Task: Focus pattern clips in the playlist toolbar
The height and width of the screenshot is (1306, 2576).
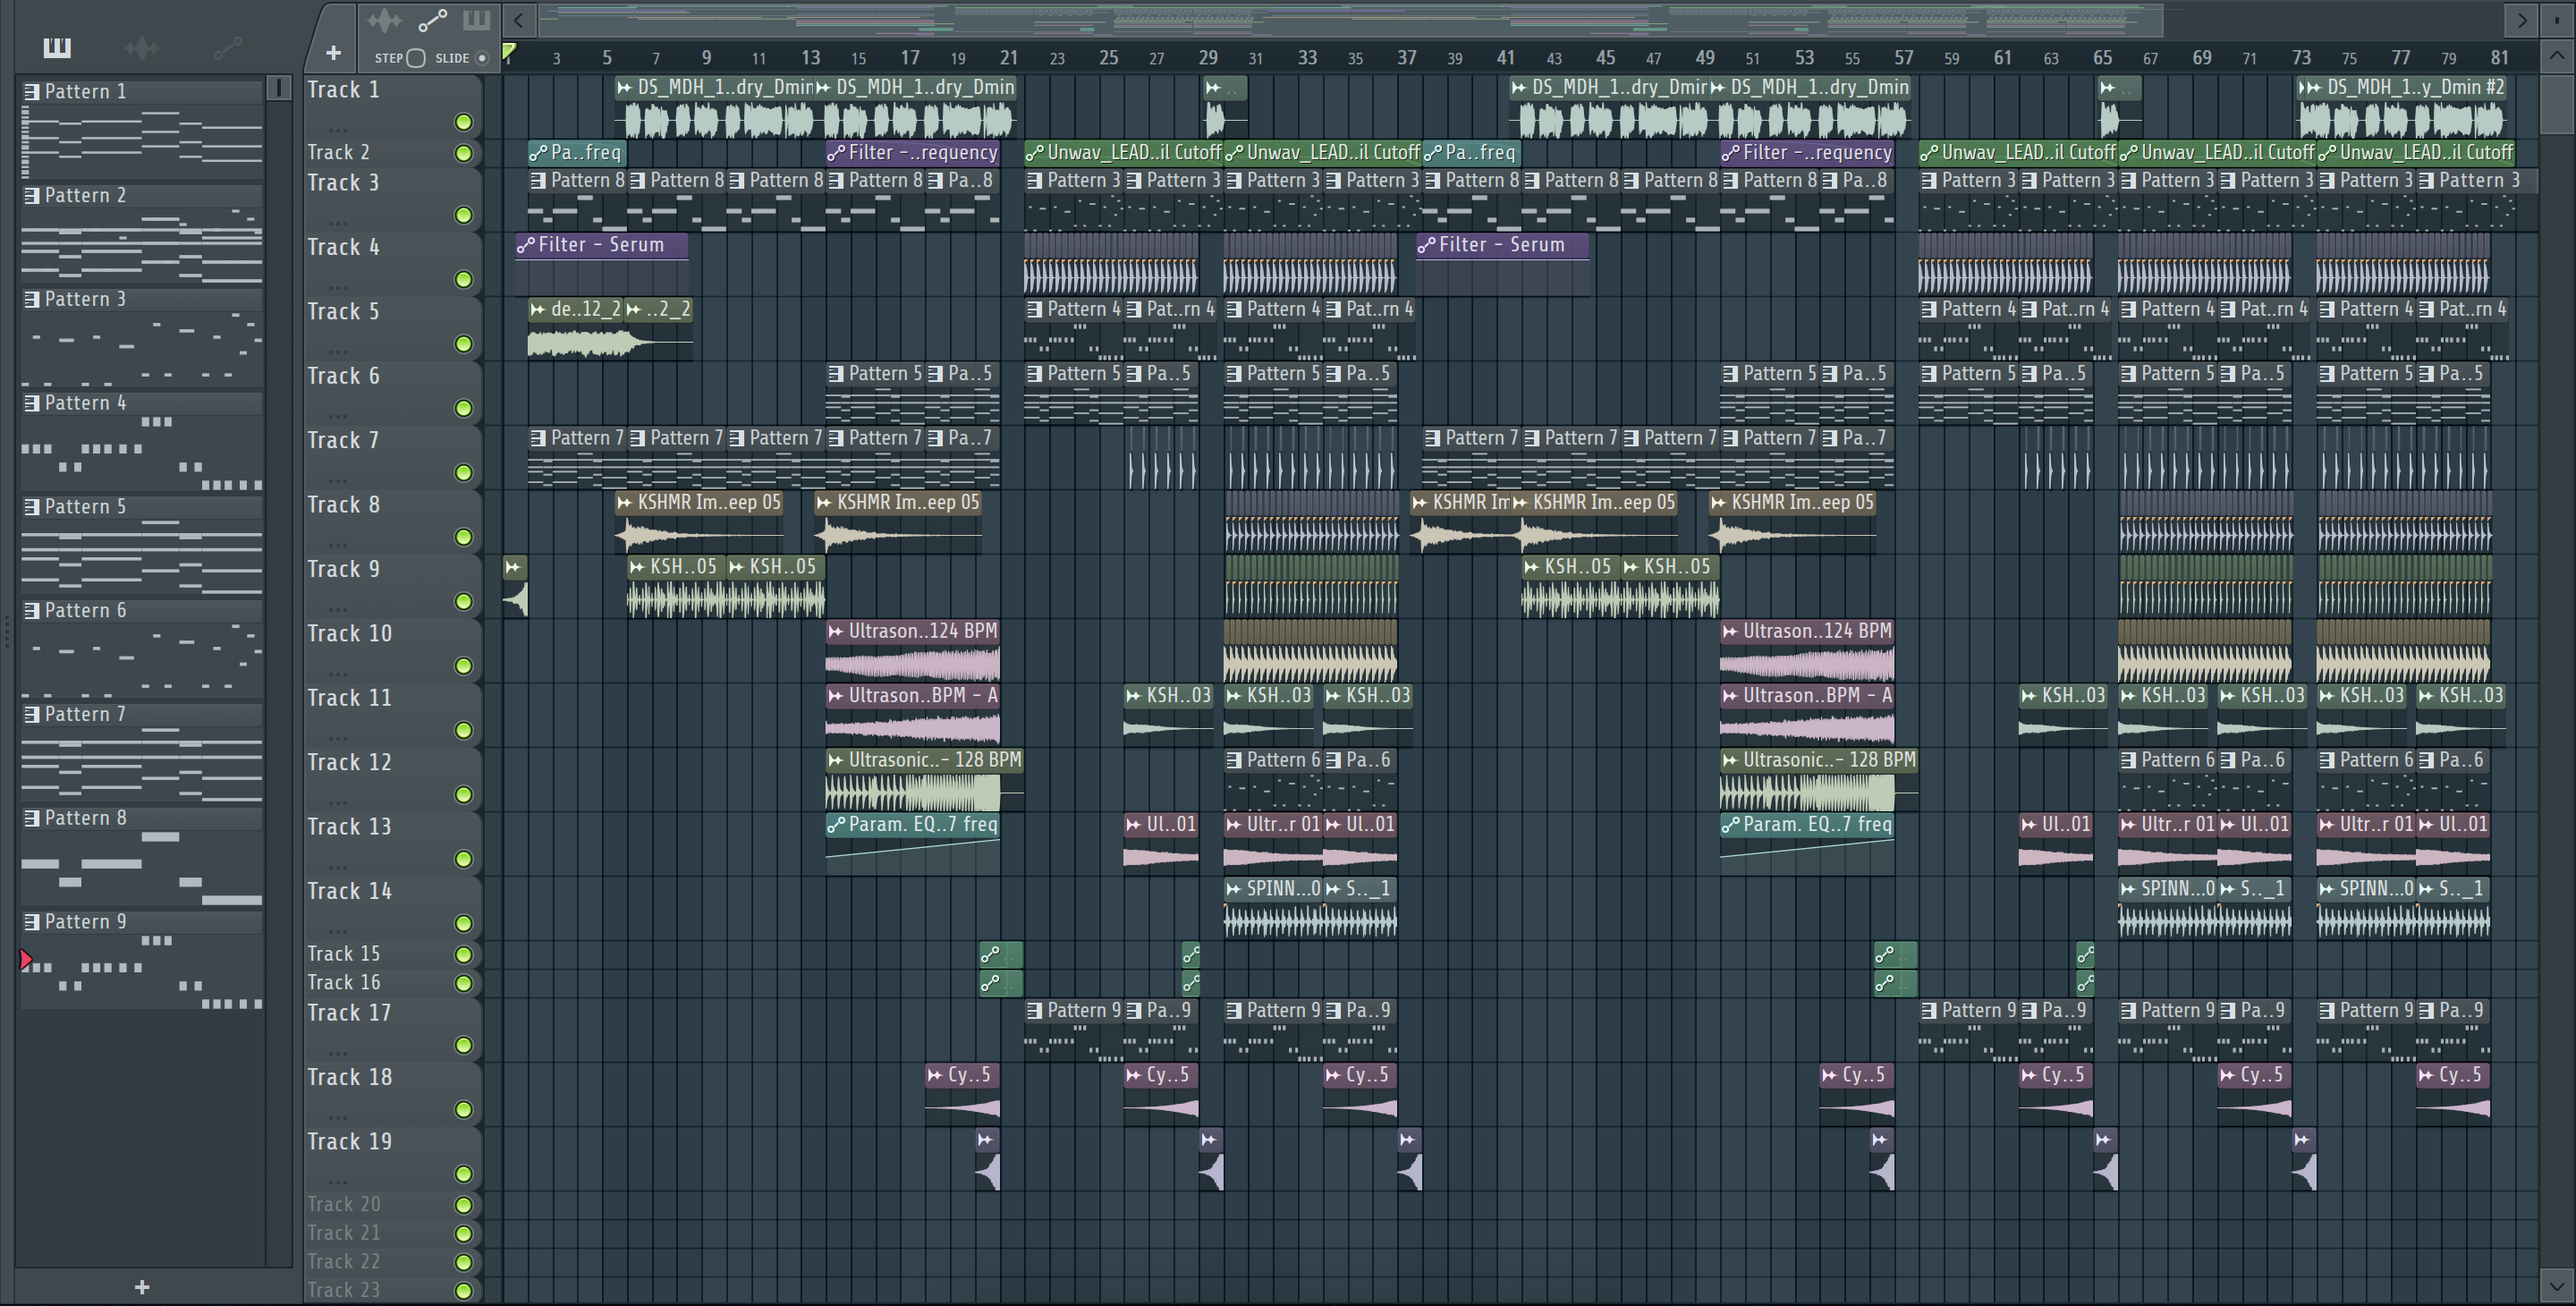Action: click(x=476, y=20)
